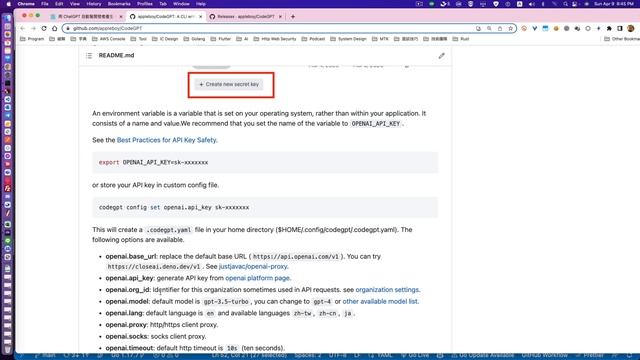This screenshot has height=360, width=640.
Task: Open the justjavac/openai-proxy link
Action: coord(253,267)
